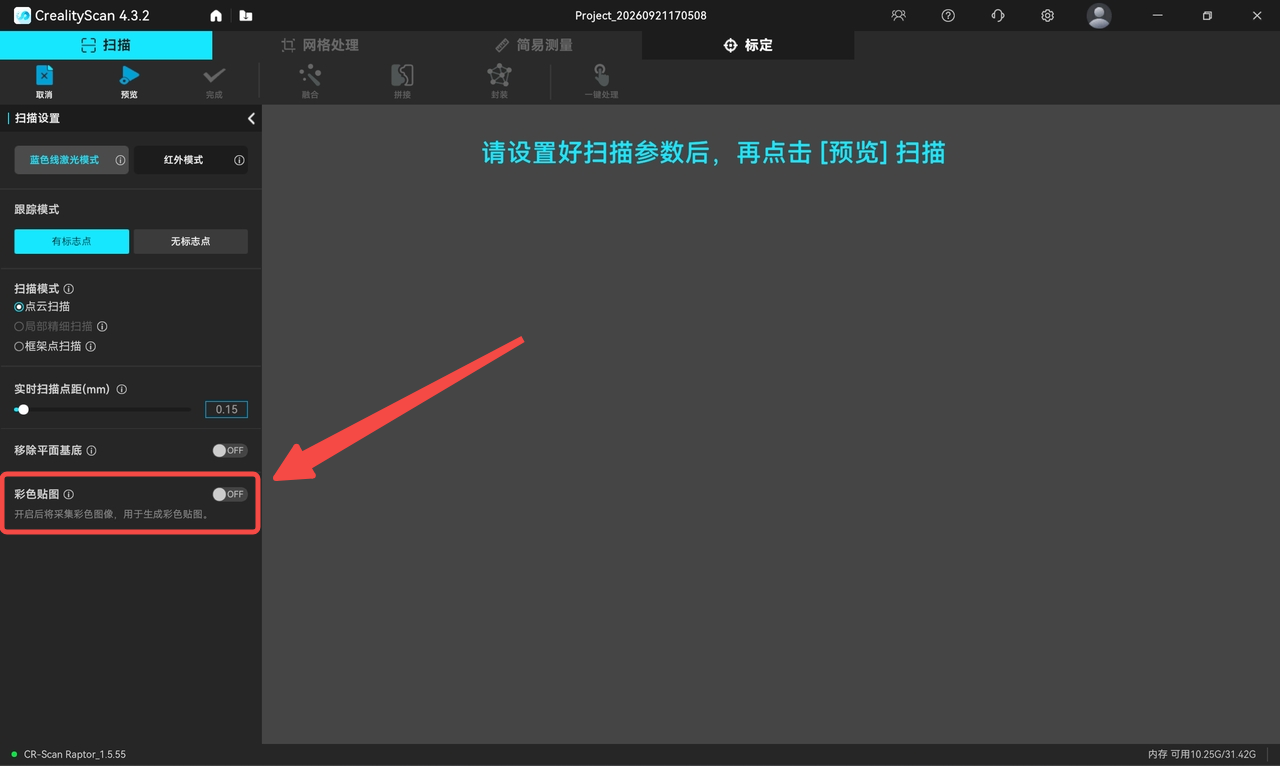
Task: Enable the 彩色贴图 color texture switch
Action: [x=229, y=494]
